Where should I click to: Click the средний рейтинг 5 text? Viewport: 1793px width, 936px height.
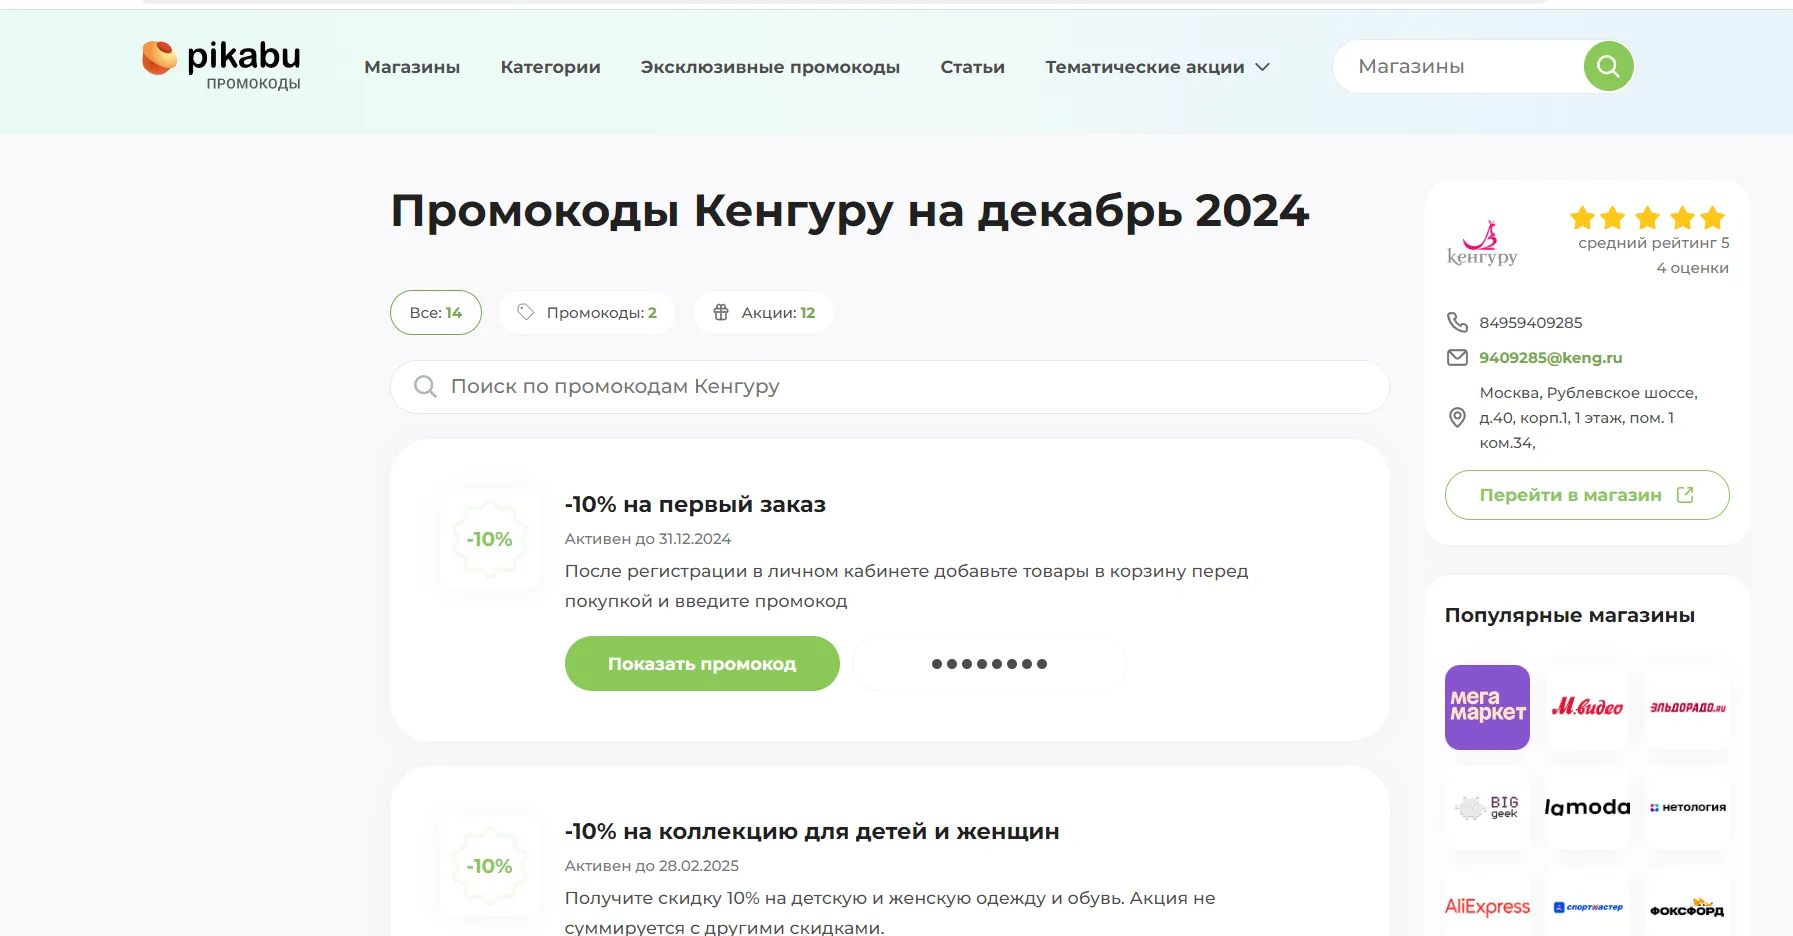[x=1653, y=242]
